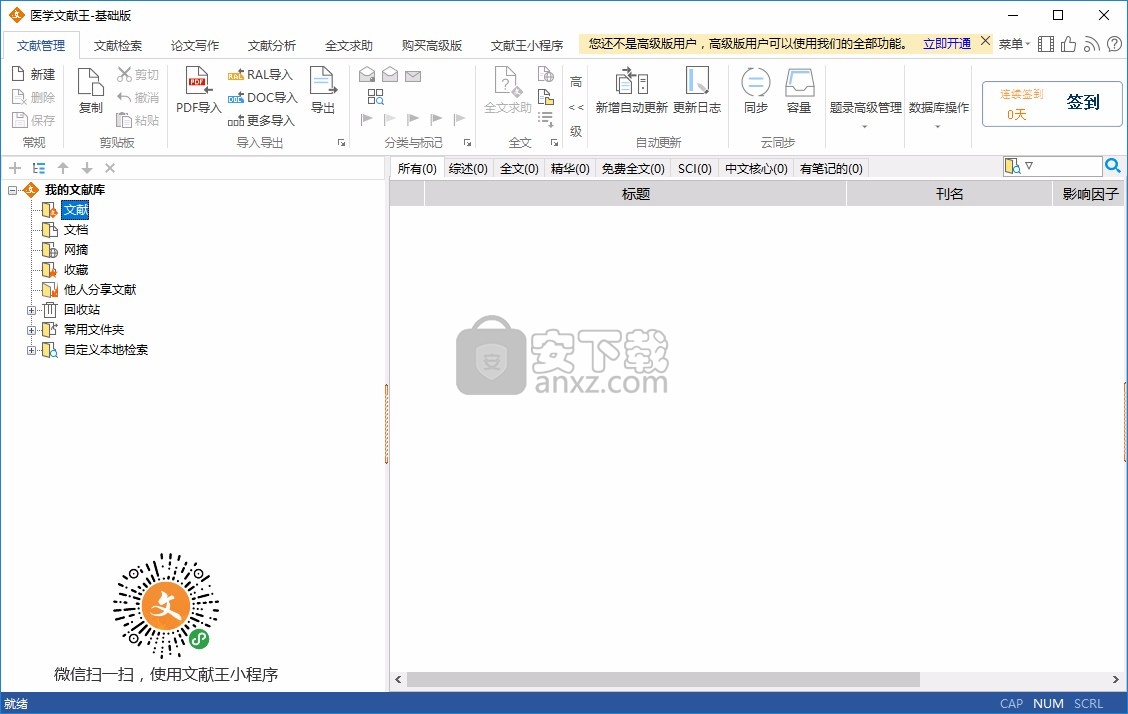
Task: Expand the 回收站 tree node
Action: (x=31, y=311)
